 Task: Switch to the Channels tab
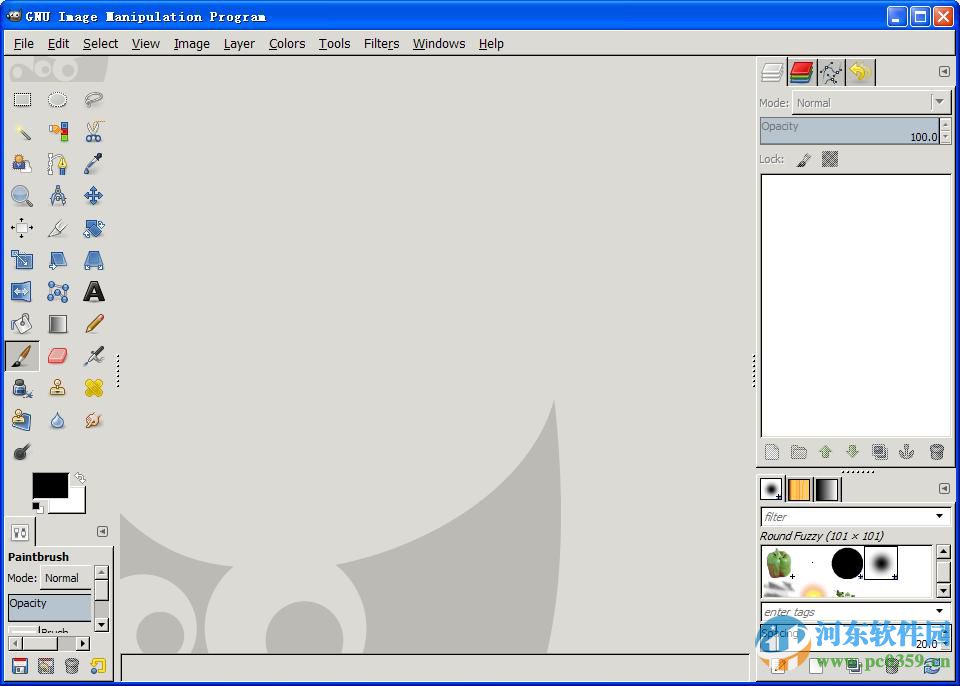pos(801,72)
